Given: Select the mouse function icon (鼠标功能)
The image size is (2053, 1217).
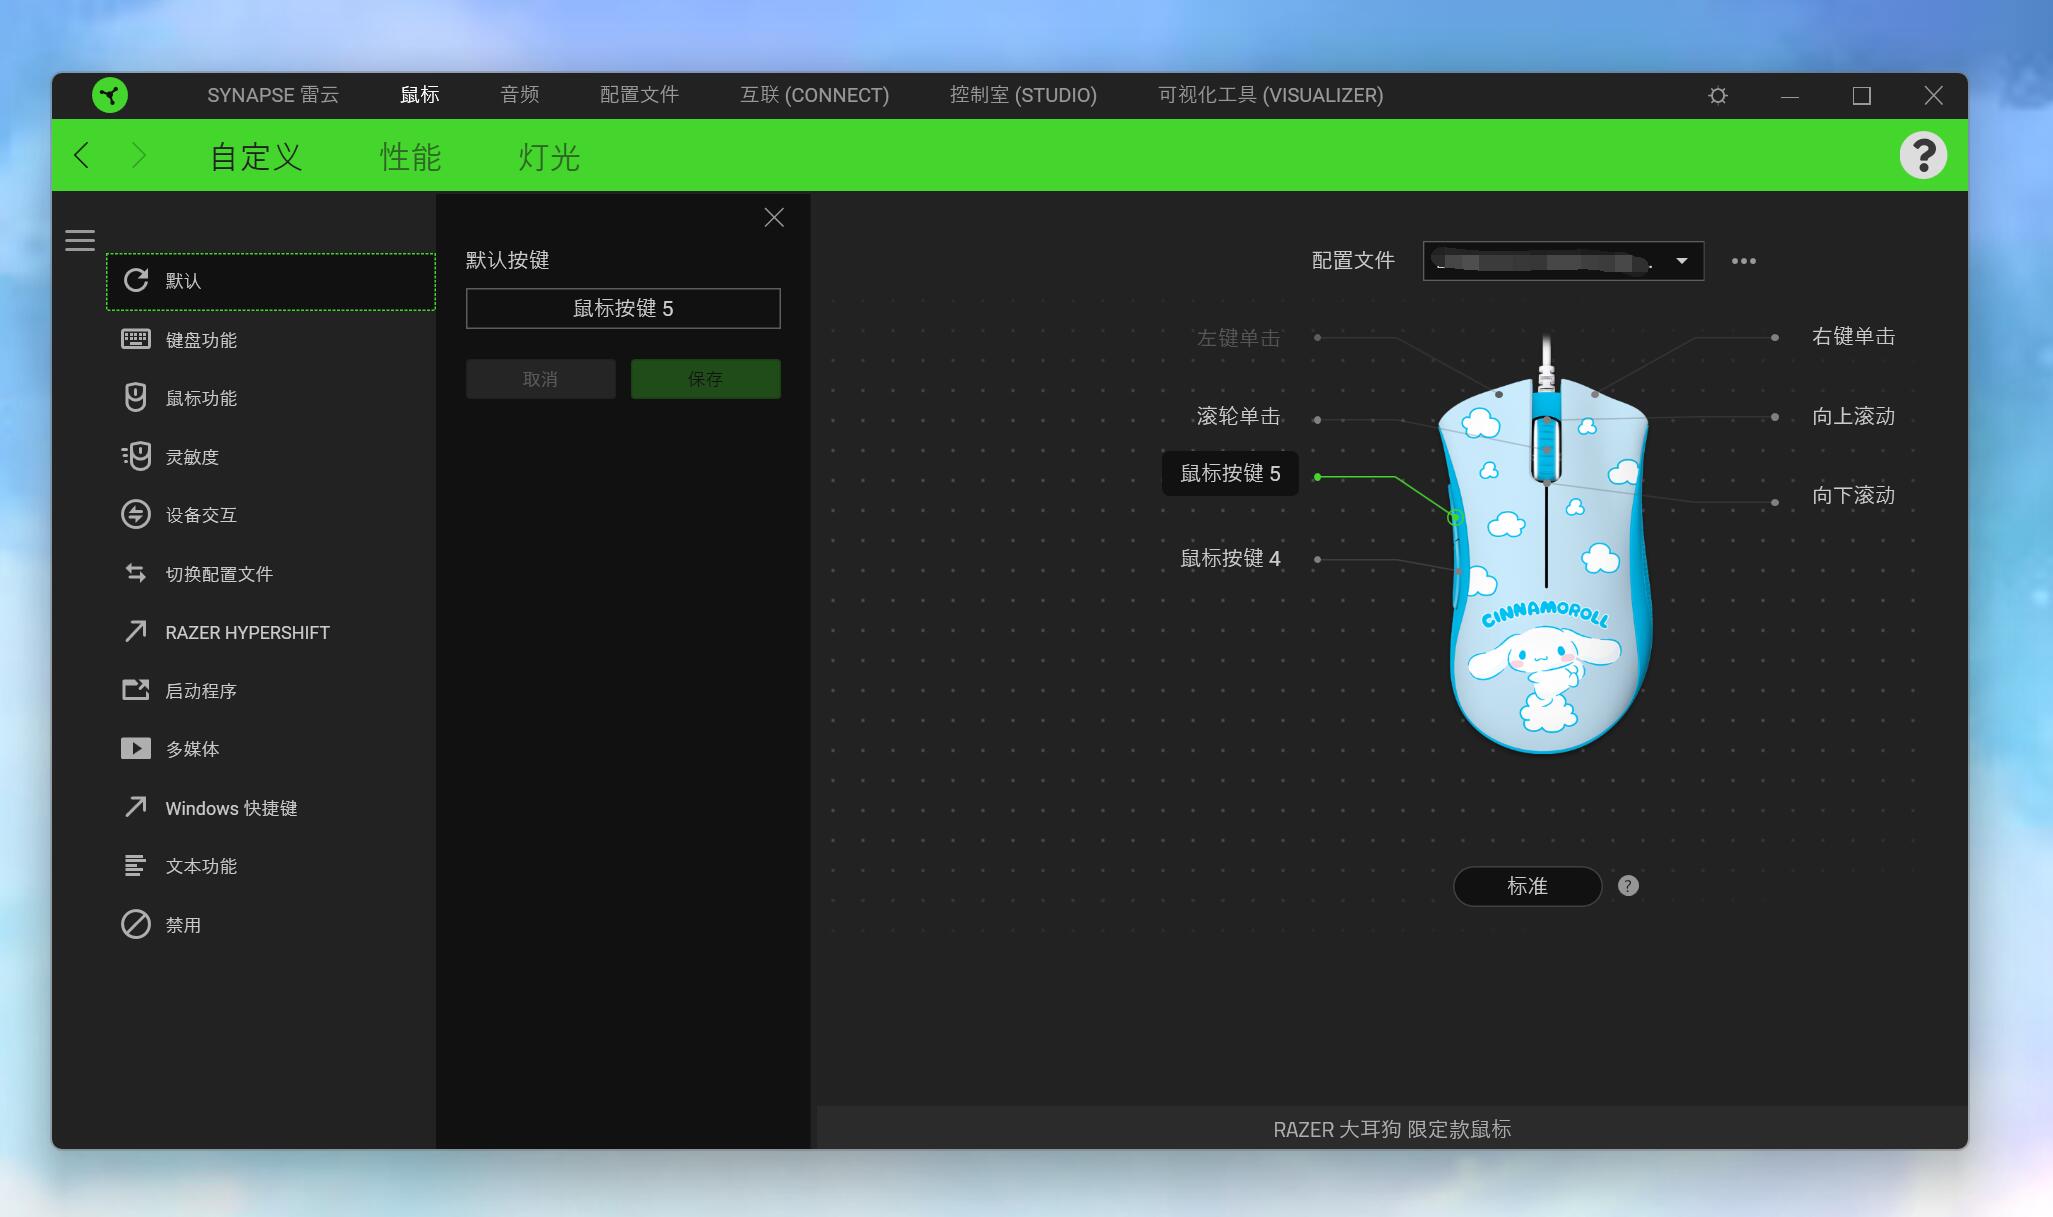Looking at the screenshot, I should click(x=136, y=398).
